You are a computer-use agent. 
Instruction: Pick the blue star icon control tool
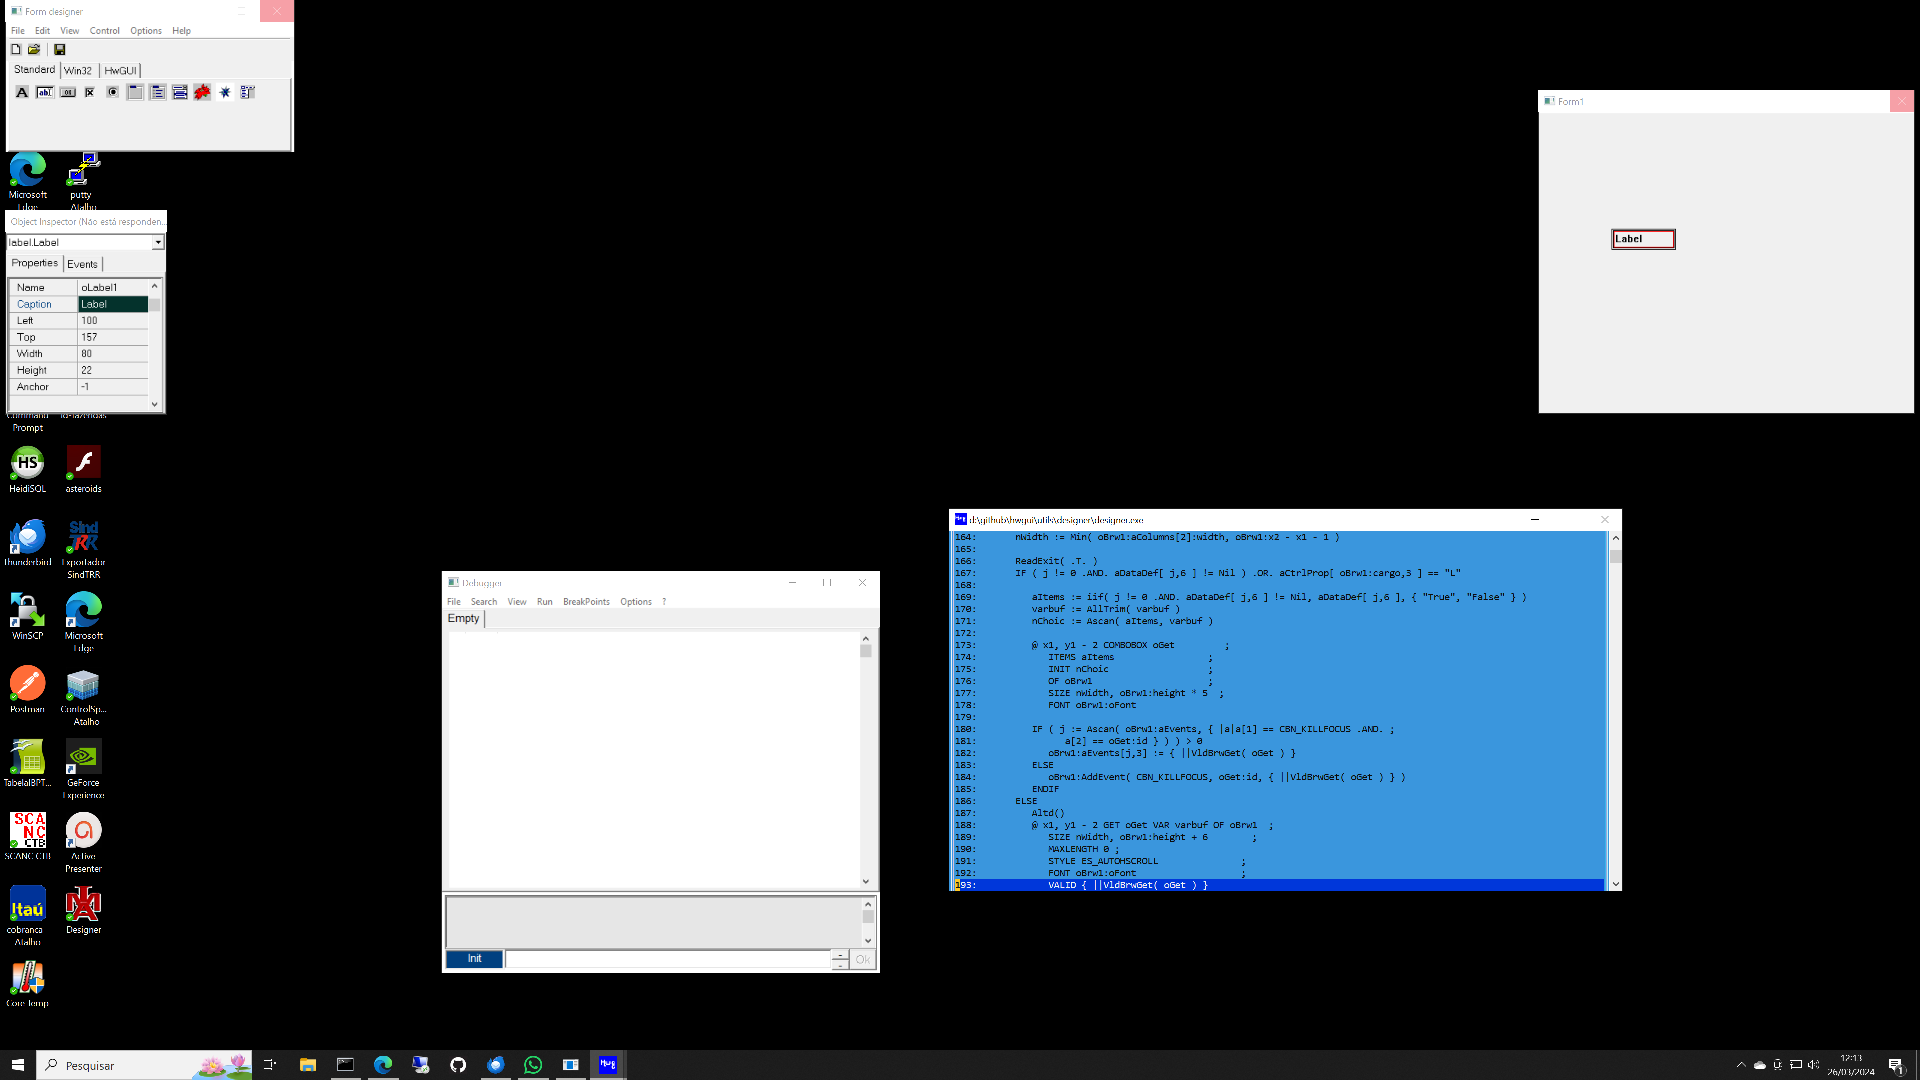[x=225, y=92]
